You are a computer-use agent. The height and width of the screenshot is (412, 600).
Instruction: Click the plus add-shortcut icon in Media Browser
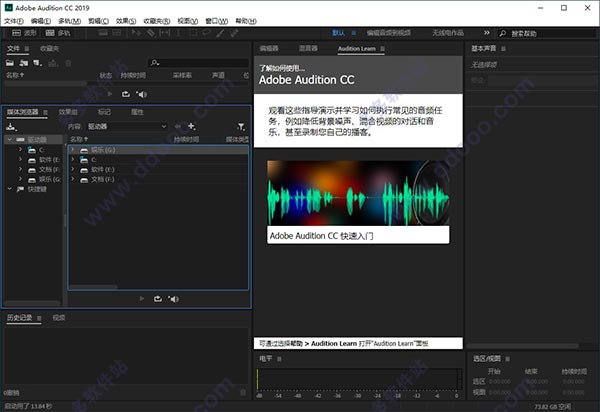coord(191,126)
